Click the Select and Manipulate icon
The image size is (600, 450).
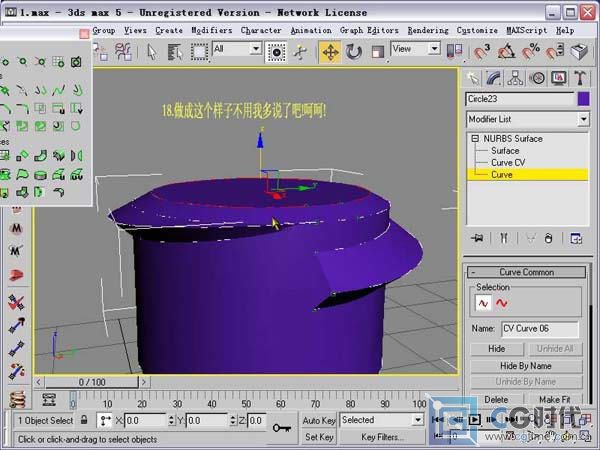(300, 52)
